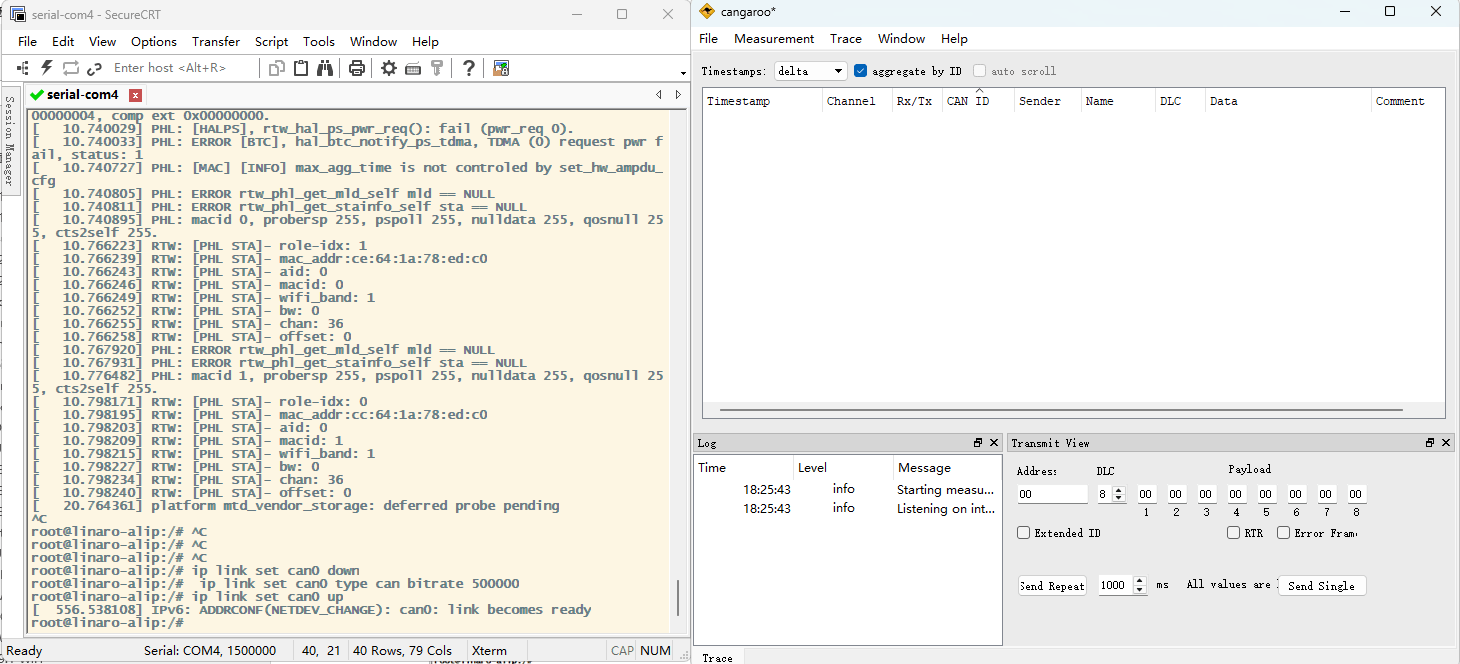Click the Reconnect icon in SecureCRT toolbar
The image size is (1460, 664).
(70, 68)
